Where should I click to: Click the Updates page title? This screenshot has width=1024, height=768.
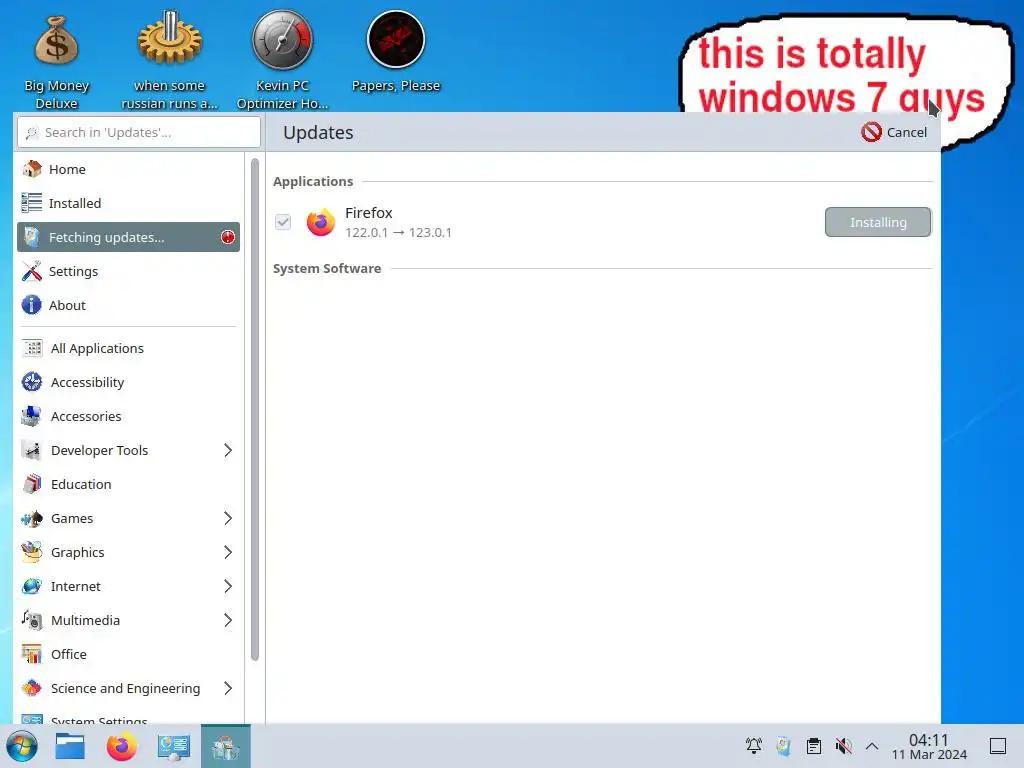[318, 133]
